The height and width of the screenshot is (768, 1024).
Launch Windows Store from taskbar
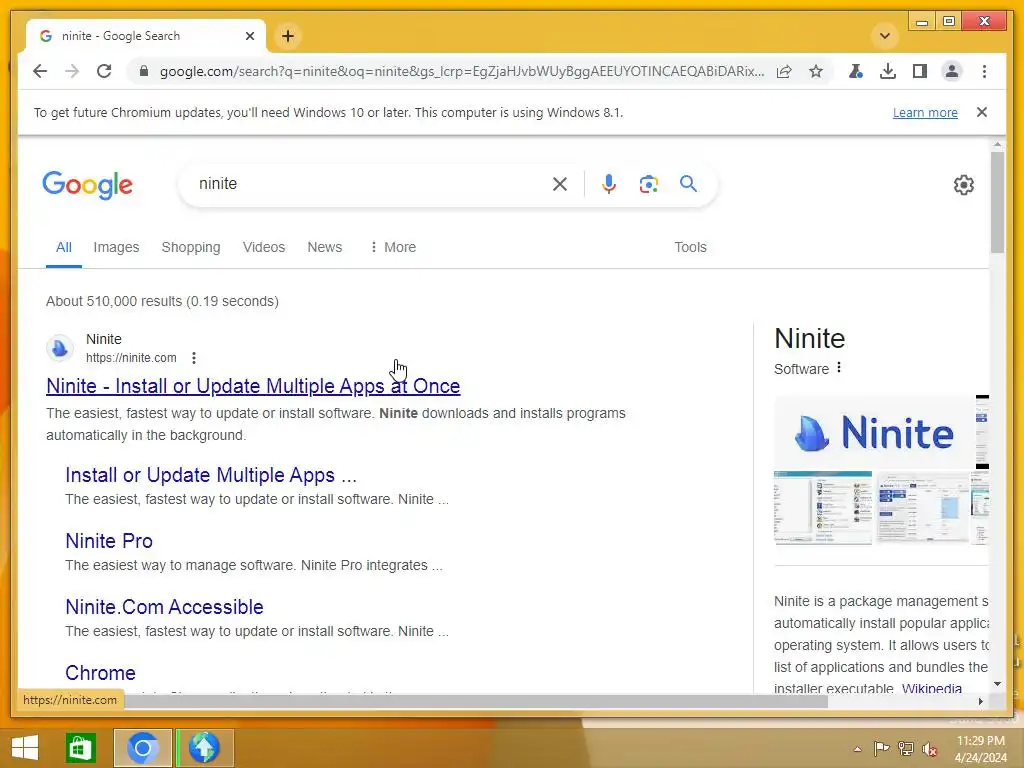coord(80,748)
